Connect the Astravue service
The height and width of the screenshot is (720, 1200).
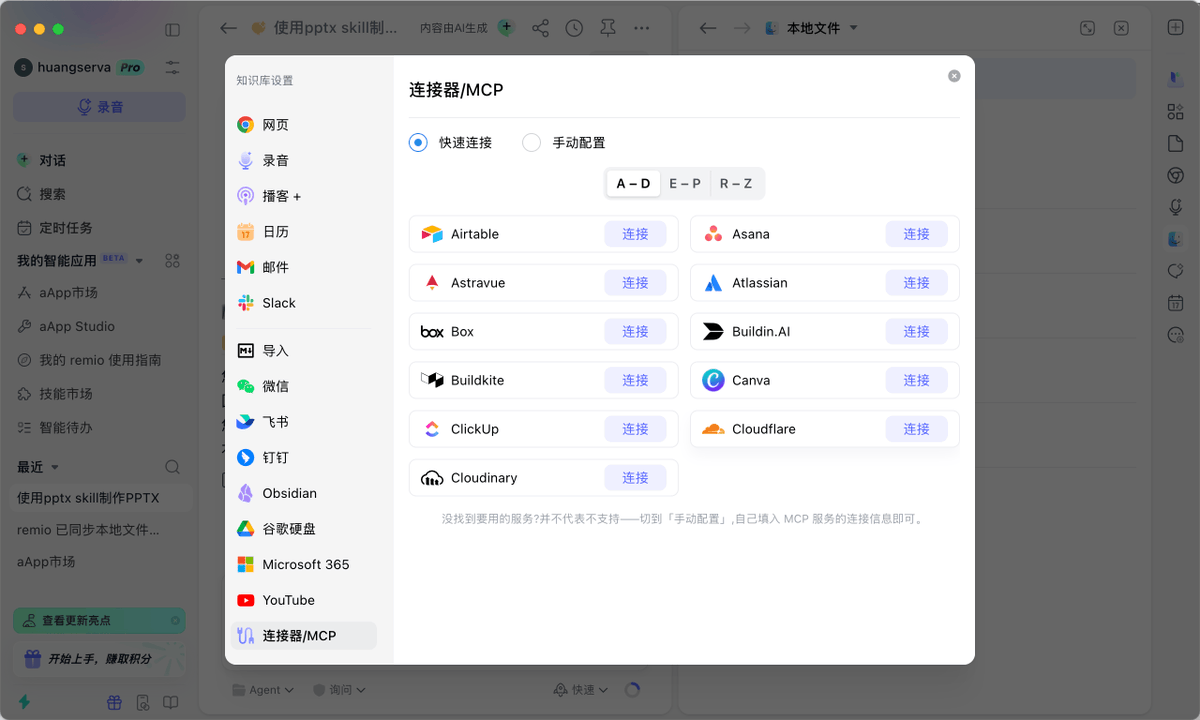click(x=635, y=283)
